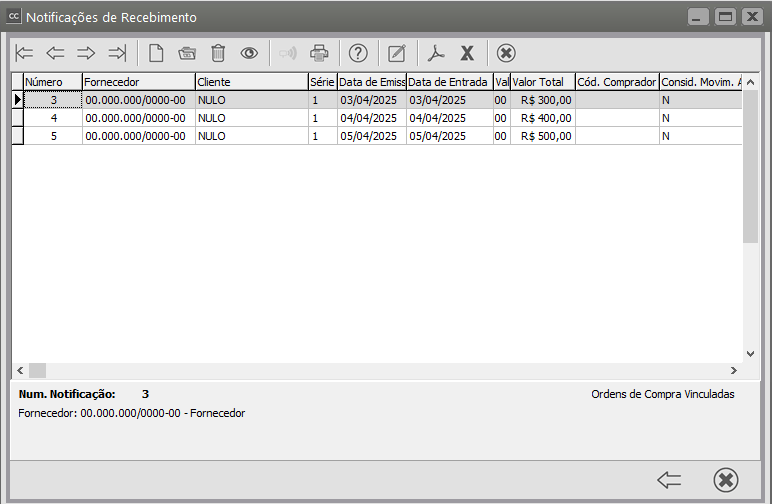Create a new notification with the blank page icon
772x504 pixels.
pyautogui.click(x=156, y=53)
